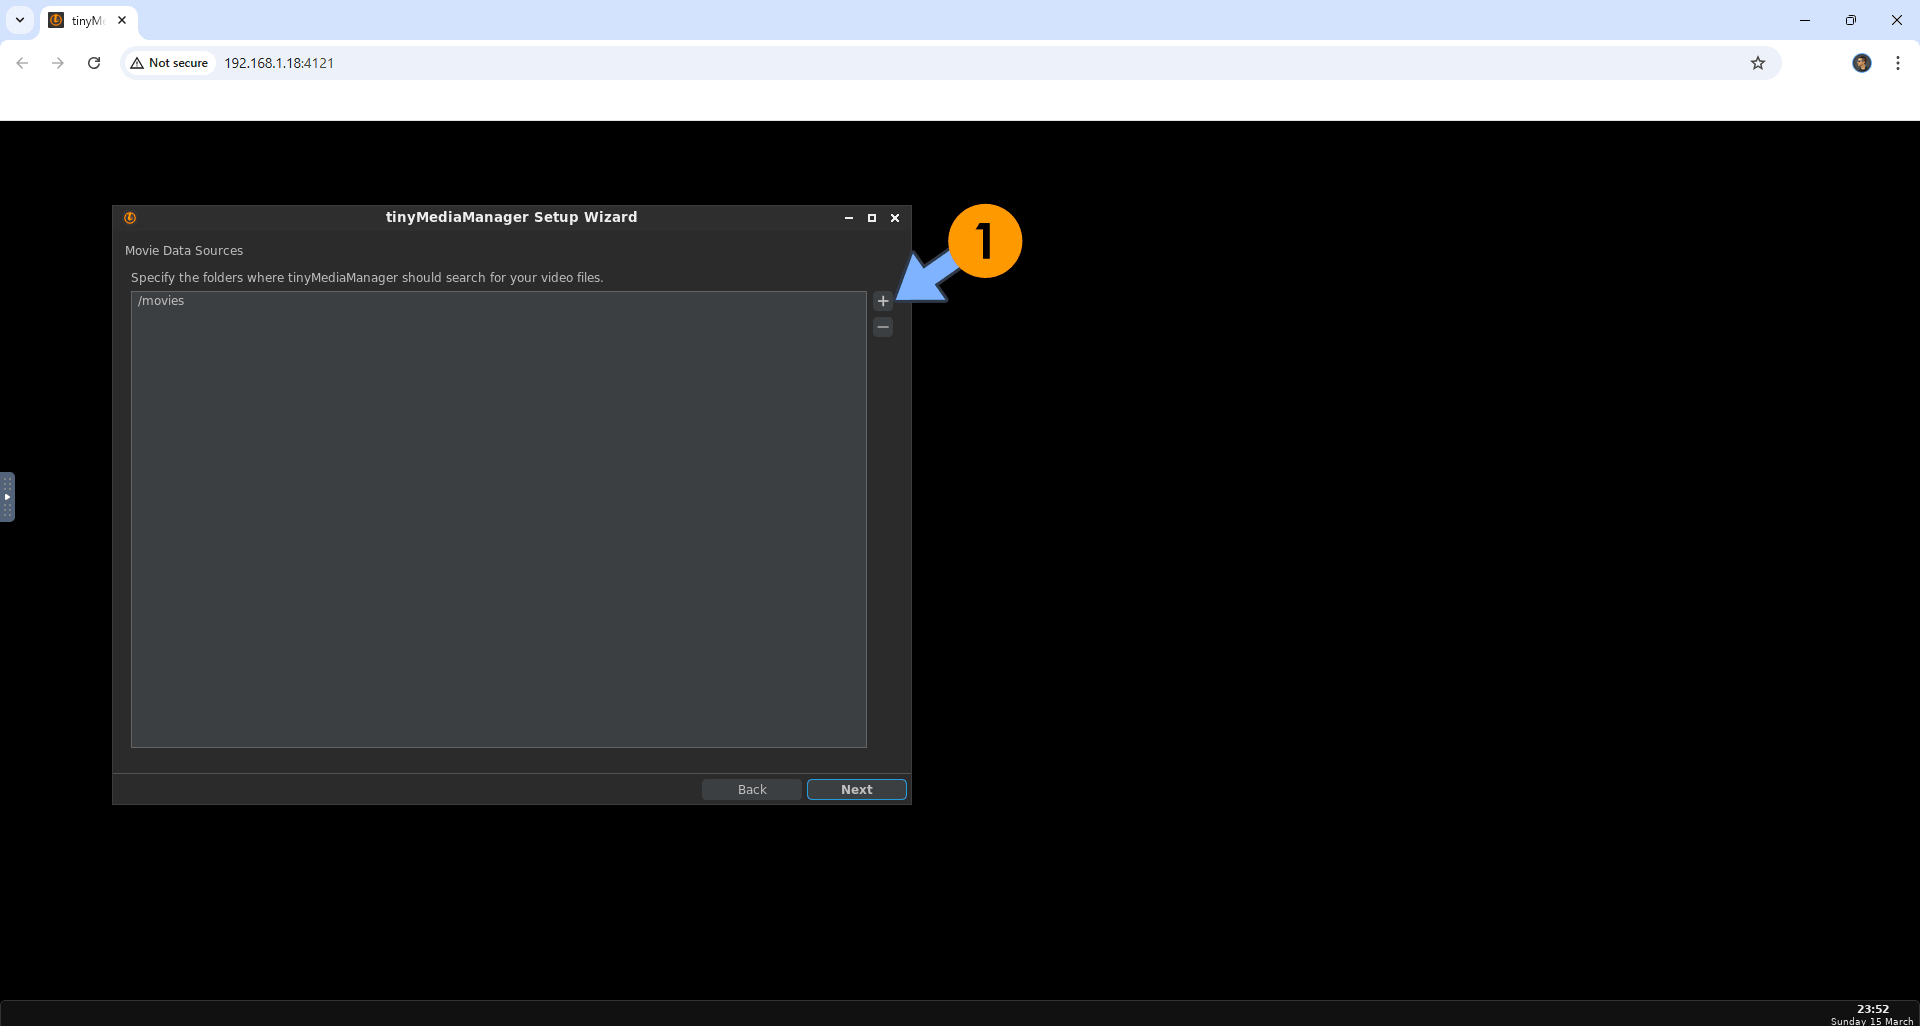
Task: Minimize the Setup Wizard dialog
Action: coord(849,218)
